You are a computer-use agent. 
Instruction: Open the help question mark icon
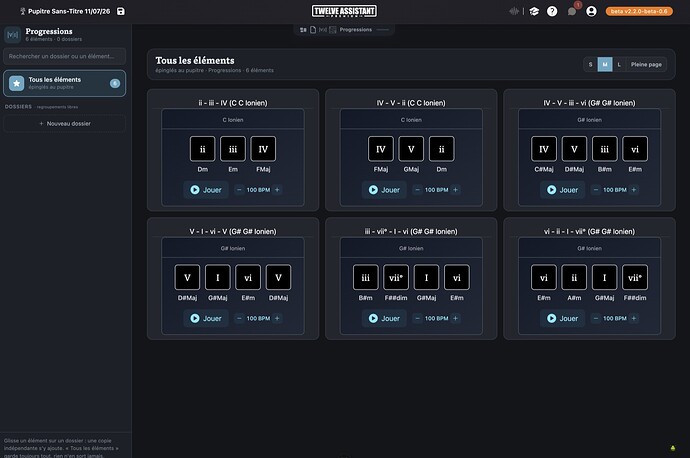click(552, 11)
